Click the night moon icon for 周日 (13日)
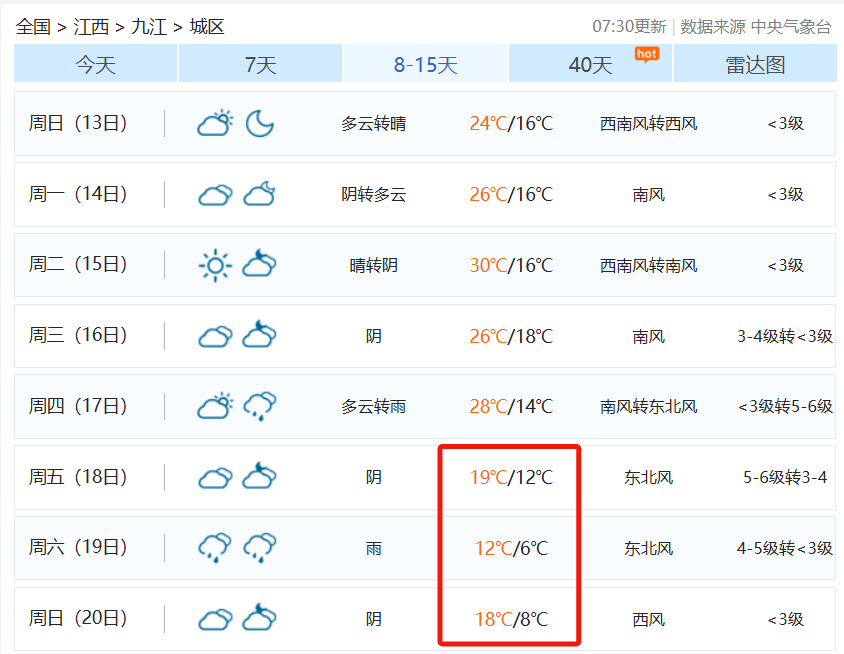 click(x=259, y=123)
